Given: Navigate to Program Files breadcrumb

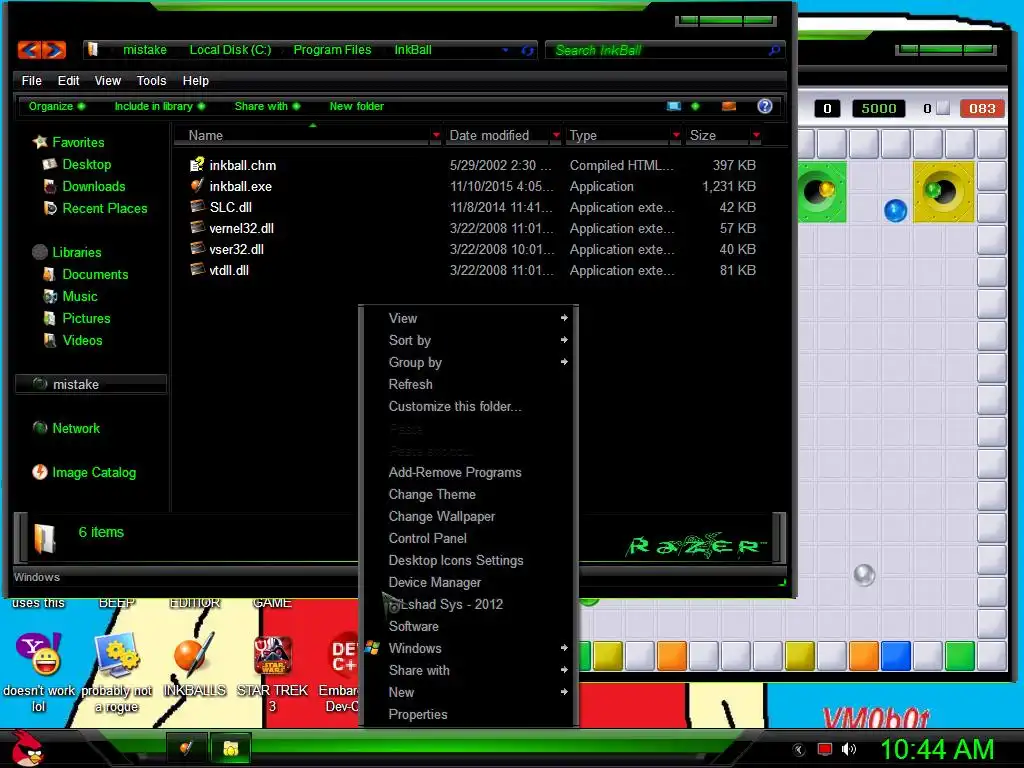Looking at the screenshot, I should click(x=332, y=50).
